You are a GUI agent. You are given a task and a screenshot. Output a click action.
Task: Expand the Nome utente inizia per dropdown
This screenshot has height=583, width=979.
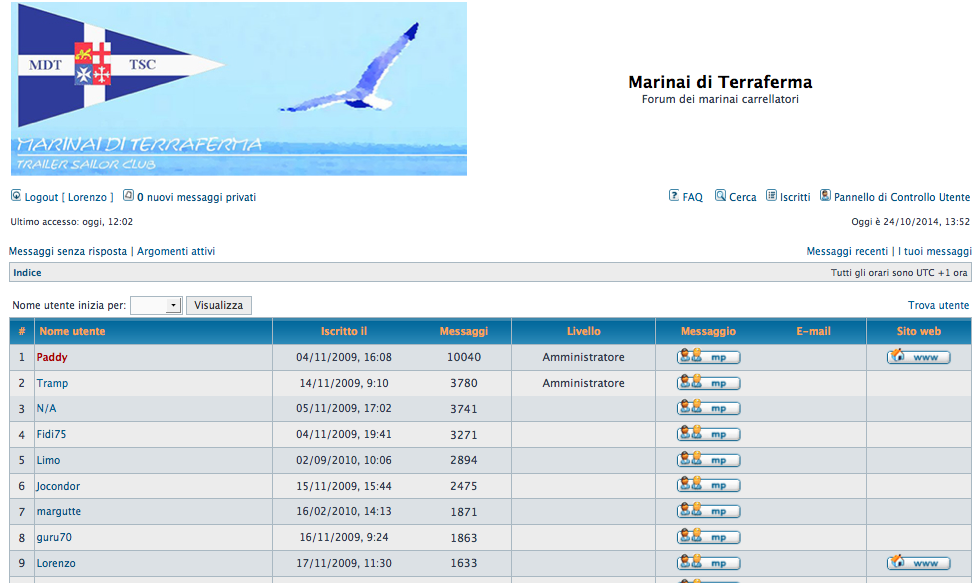coord(156,305)
